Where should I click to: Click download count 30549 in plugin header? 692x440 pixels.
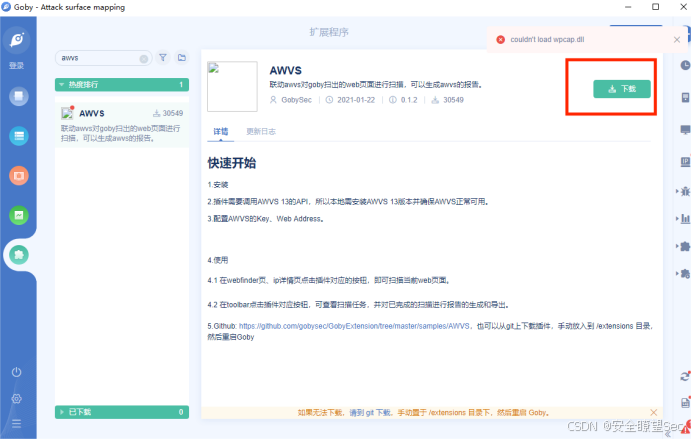[453, 100]
